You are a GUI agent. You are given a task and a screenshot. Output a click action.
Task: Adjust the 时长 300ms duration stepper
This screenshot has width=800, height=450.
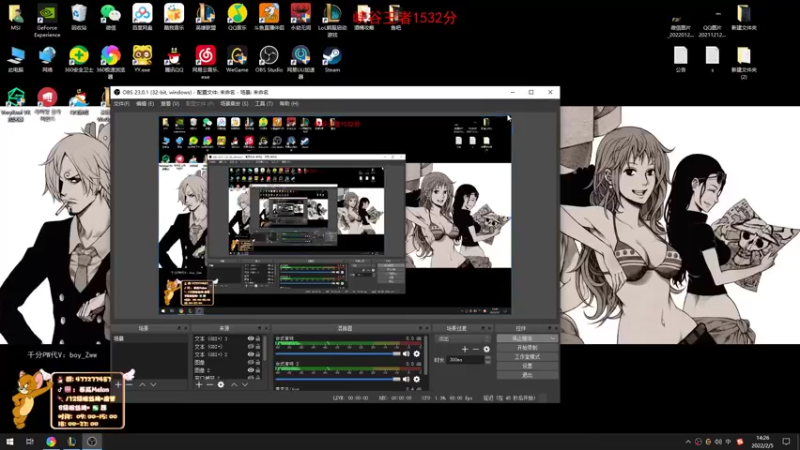[x=488, y=360]
